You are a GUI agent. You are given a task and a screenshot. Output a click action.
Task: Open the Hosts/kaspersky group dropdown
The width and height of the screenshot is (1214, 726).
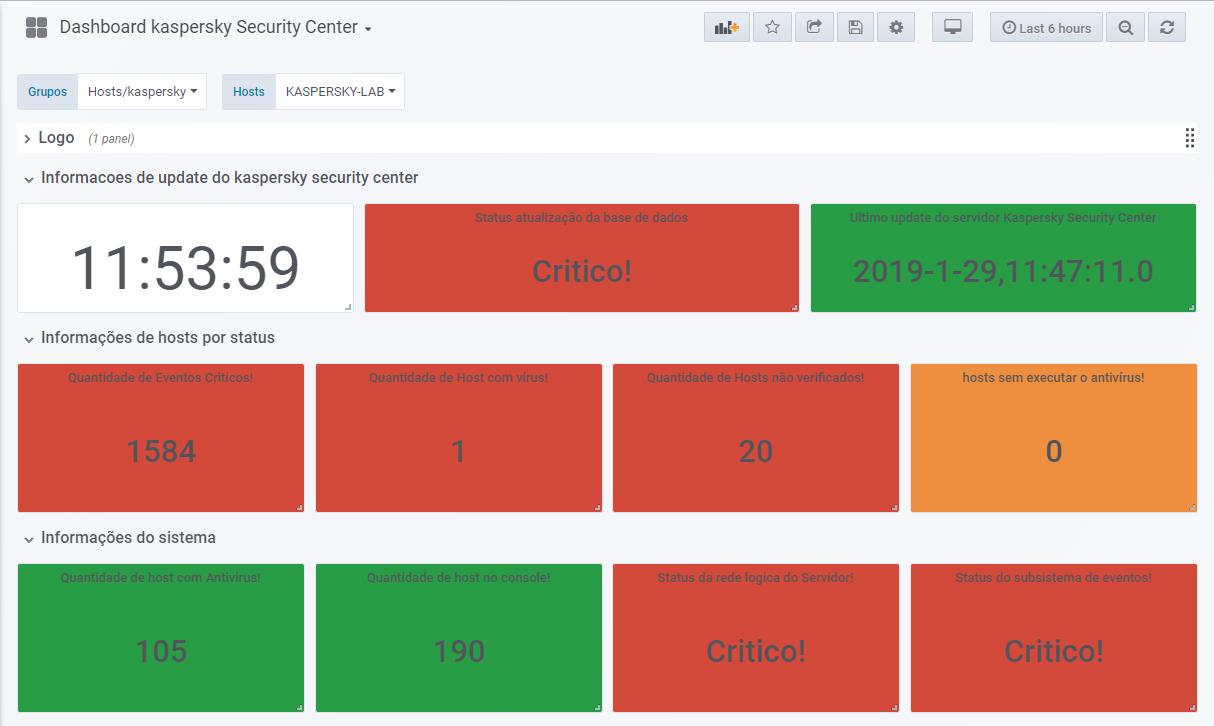tap(142, 91)
